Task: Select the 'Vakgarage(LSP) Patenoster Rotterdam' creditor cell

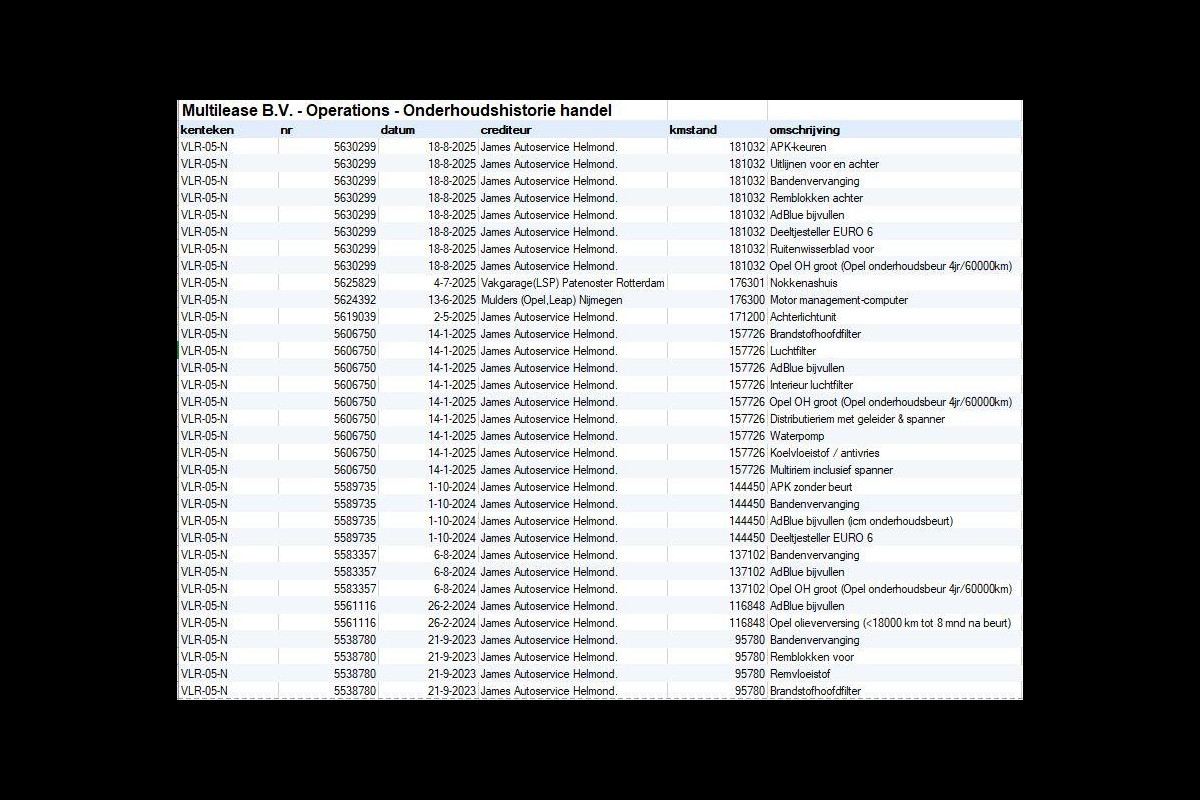Action: (x=572, y=283)
